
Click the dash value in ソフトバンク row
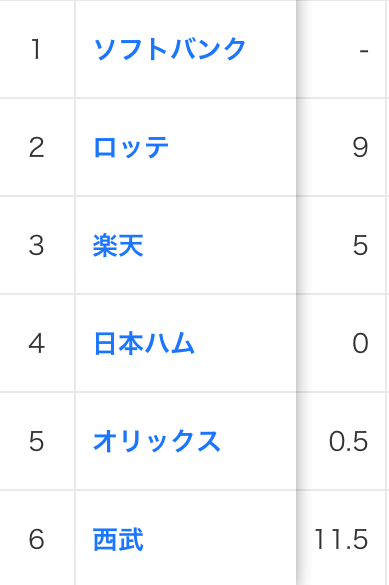click(x=364, y=50)
